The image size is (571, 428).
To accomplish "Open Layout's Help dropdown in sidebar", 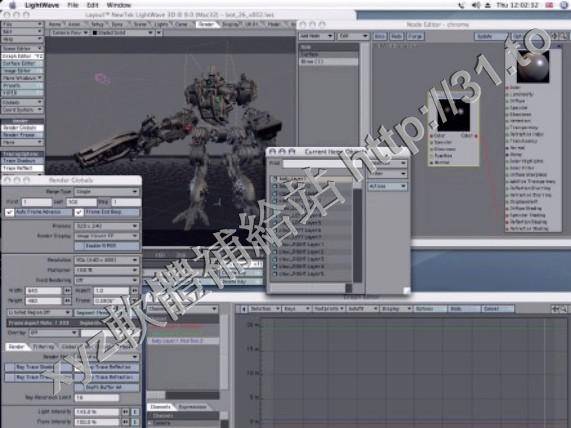I will pyautogui.click(x=22, y=39).
